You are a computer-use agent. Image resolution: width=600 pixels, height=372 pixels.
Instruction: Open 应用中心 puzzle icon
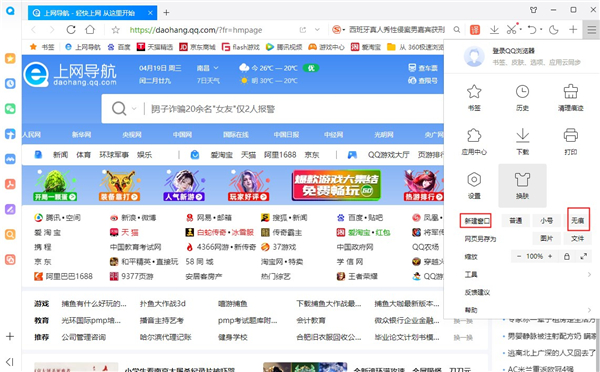pos(474,135)
